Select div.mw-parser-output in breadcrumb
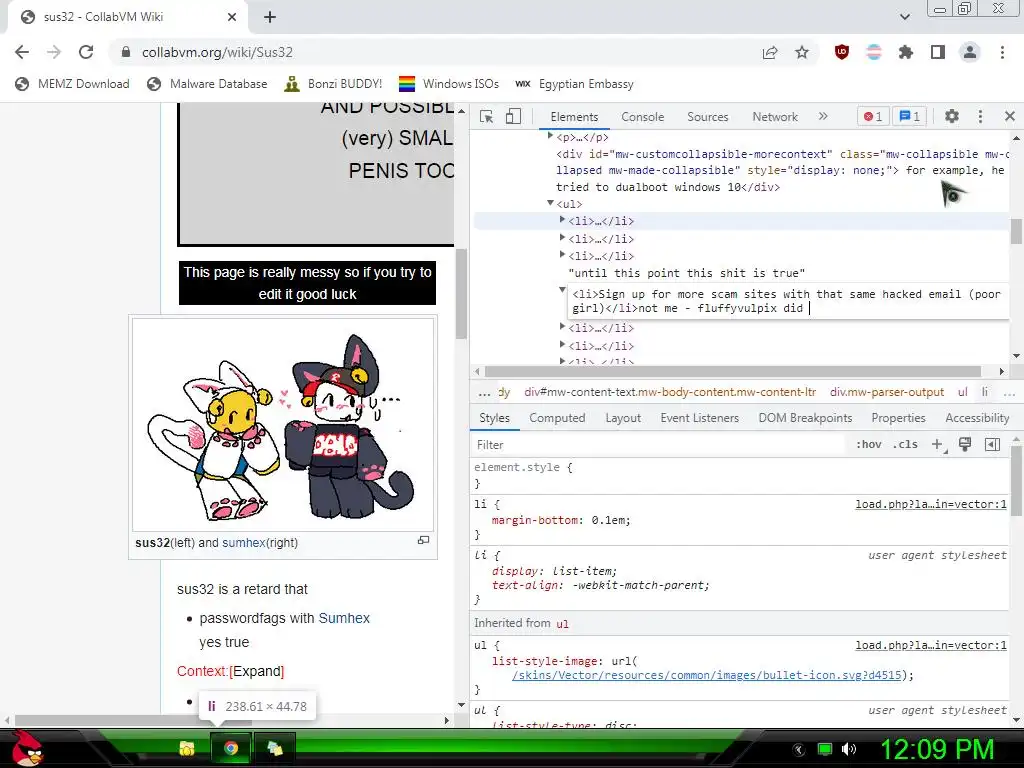The height and width of the screenshot is (768, 1024). tap(886, 392)
